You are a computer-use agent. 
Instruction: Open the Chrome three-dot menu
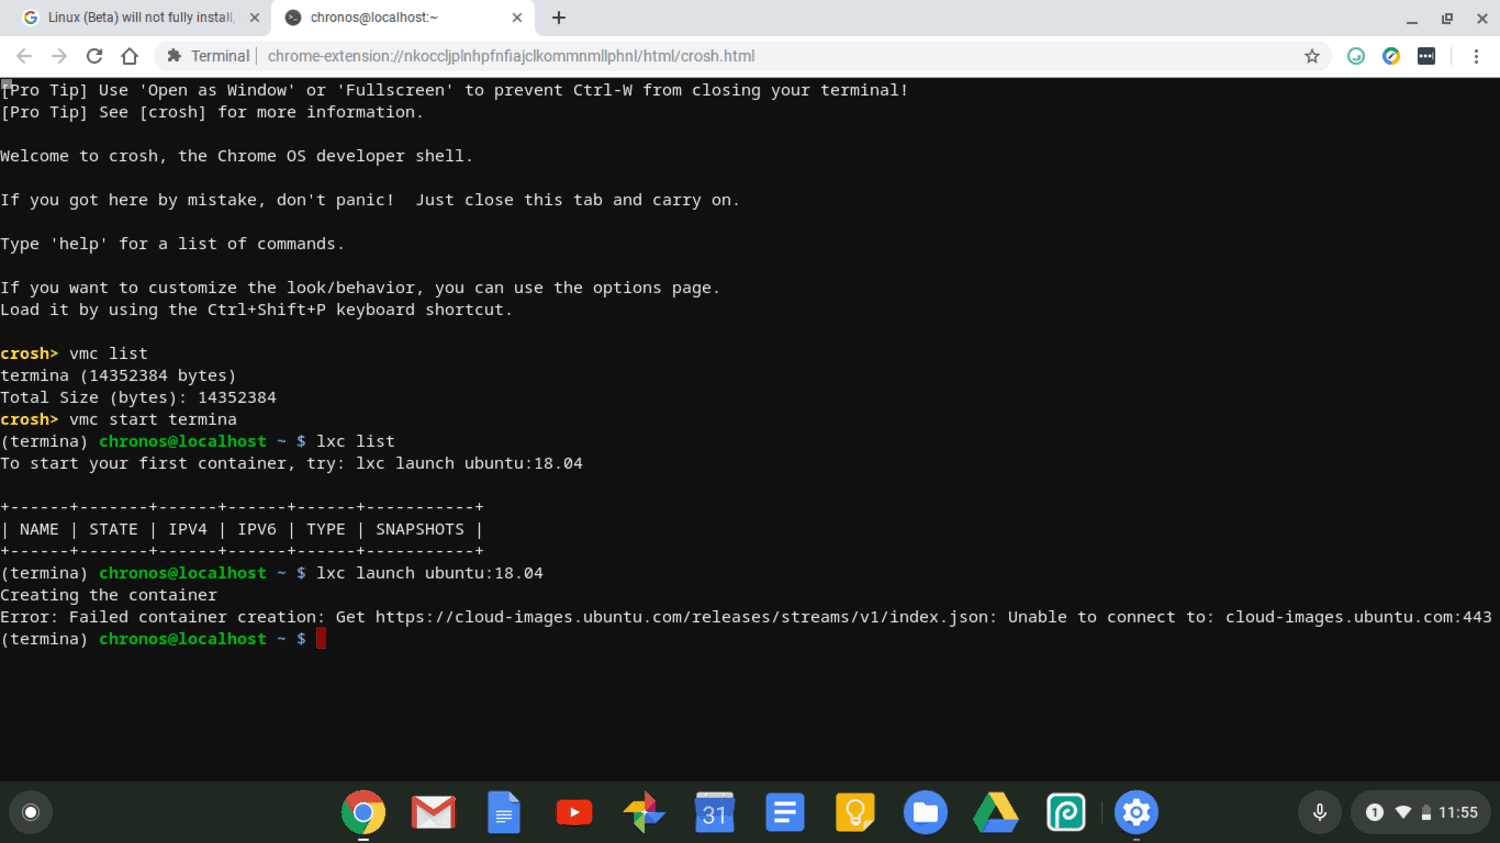1476,56
